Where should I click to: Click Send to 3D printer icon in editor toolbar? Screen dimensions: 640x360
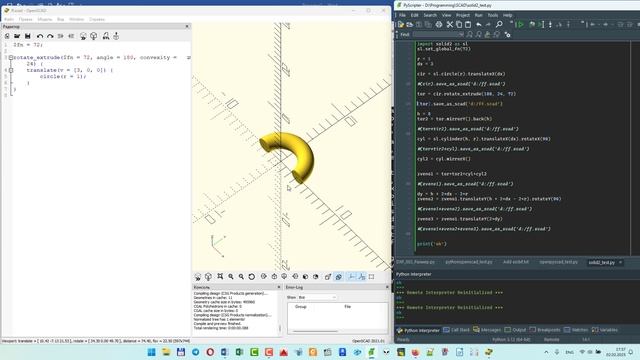tap(116, 36)
